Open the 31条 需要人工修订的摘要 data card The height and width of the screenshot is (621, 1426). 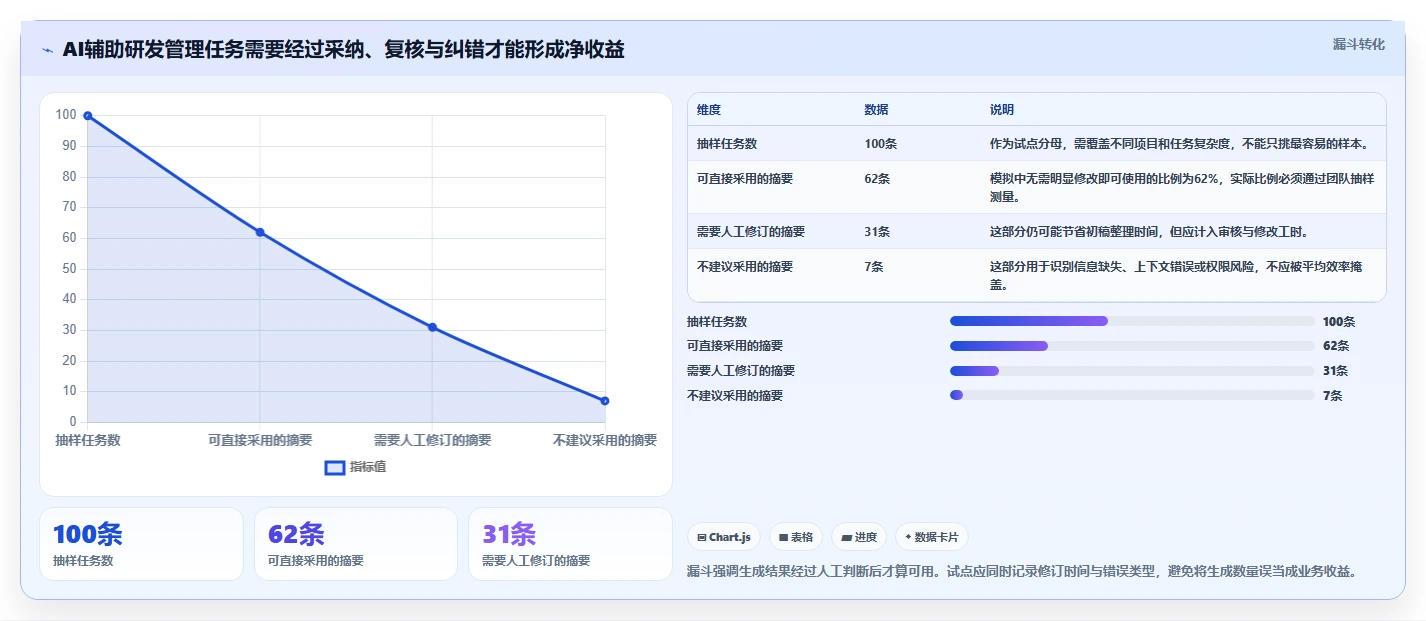[570, 544]
